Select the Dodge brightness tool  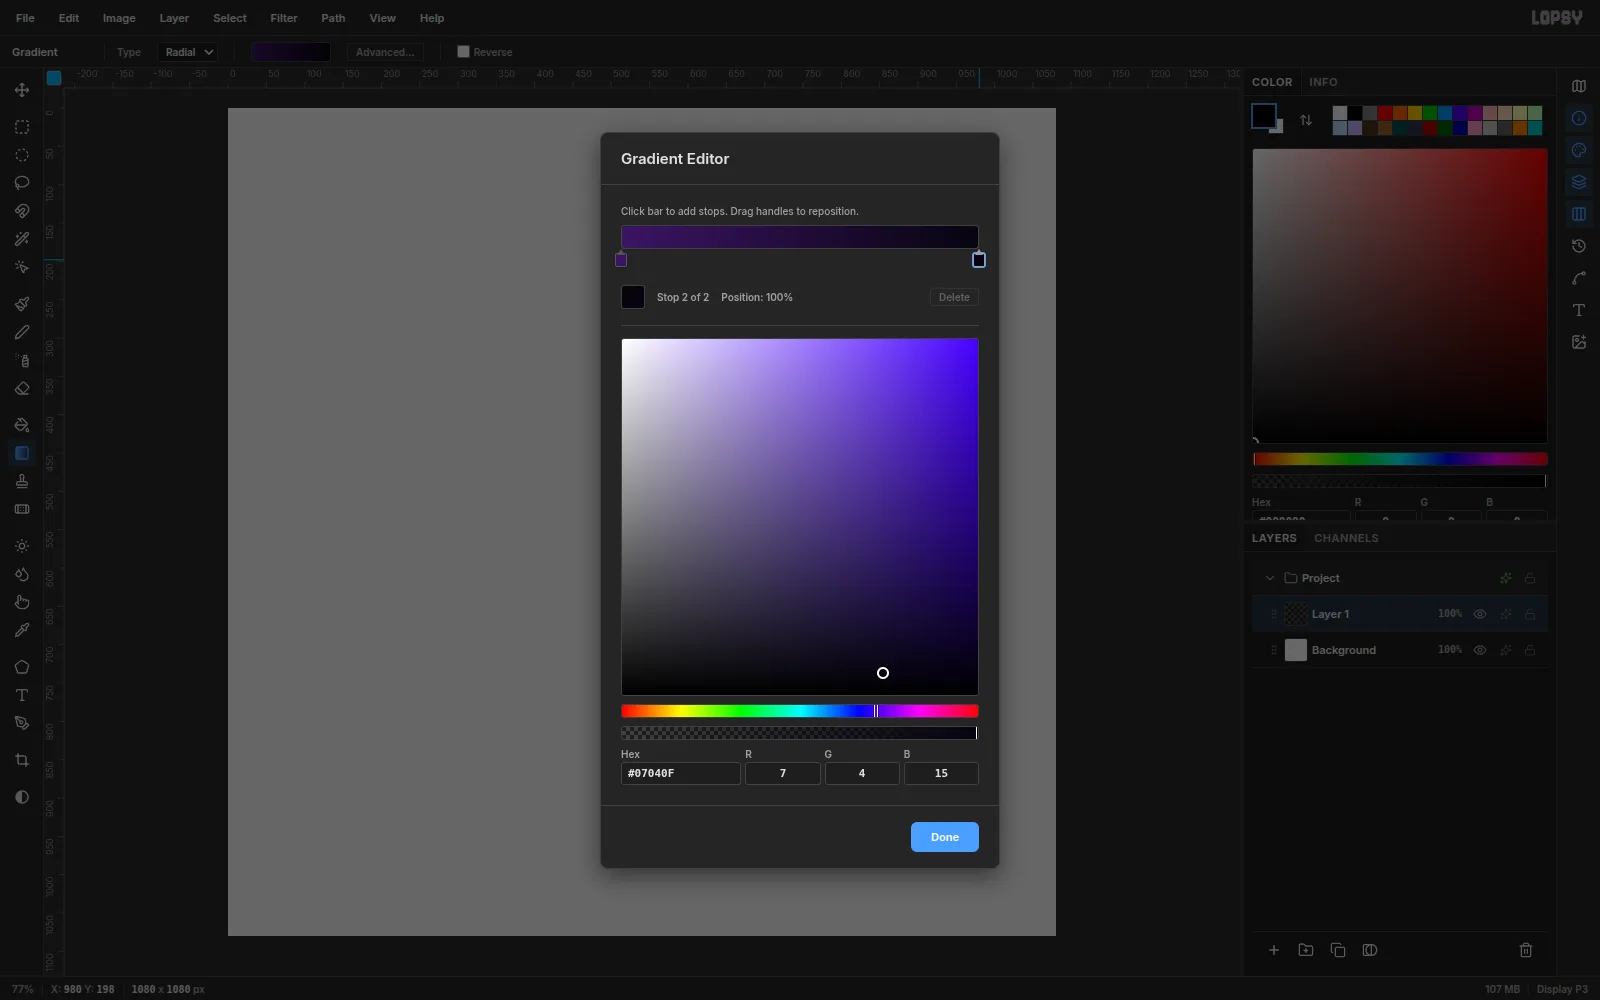[x=22, y=546]
